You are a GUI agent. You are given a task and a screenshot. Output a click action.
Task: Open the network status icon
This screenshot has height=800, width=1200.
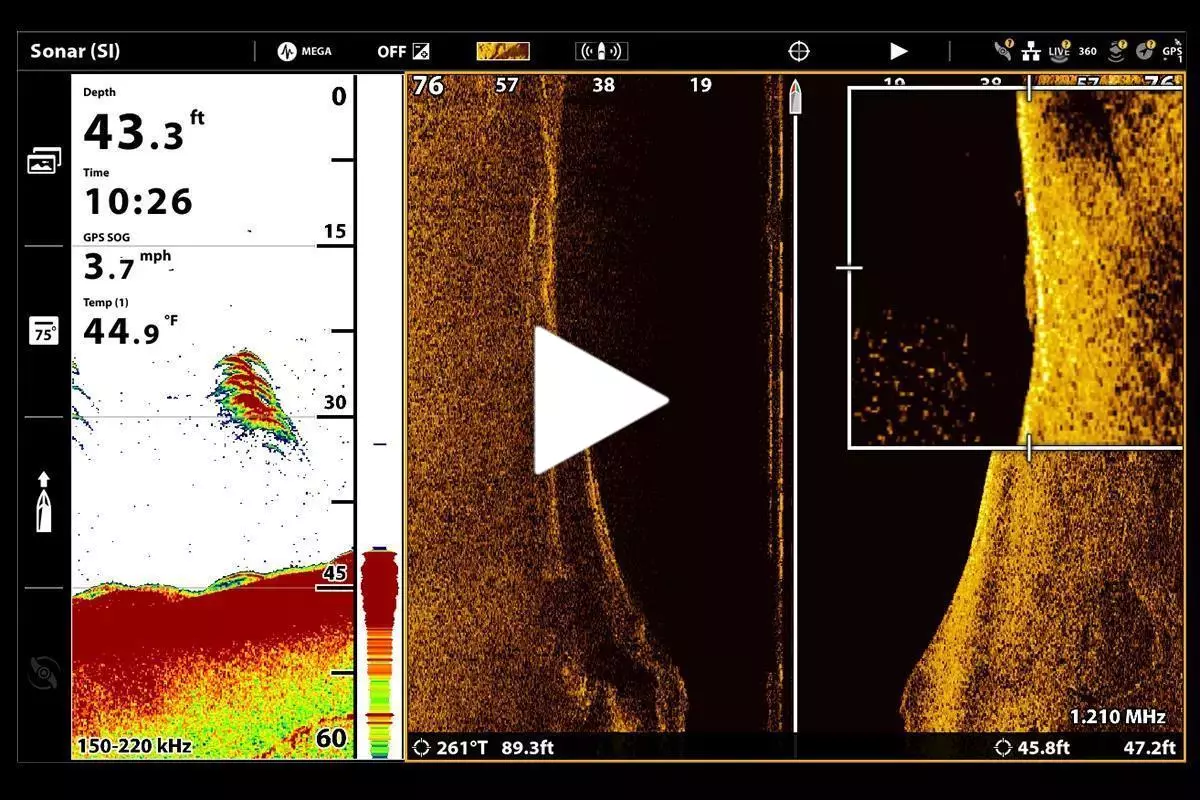click(x=1031, y=51)
